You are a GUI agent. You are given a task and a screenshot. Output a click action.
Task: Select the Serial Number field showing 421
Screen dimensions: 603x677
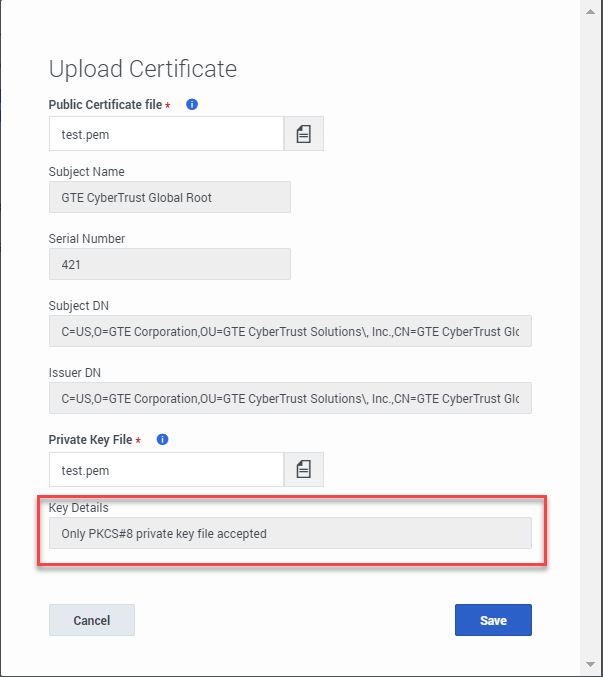coord(170,264)
